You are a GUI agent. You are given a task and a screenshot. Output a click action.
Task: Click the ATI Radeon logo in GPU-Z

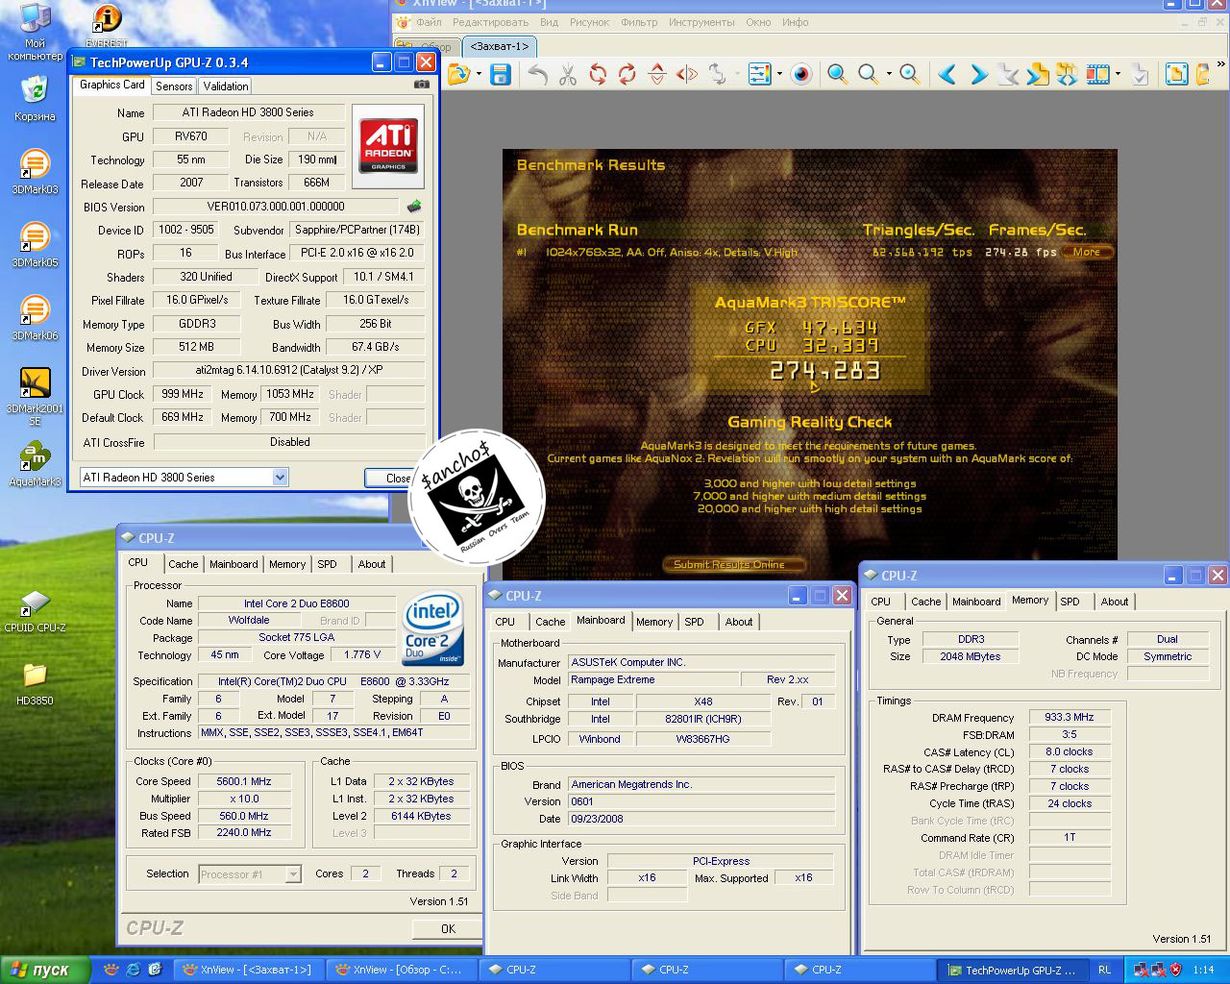(x=388, y=146)
